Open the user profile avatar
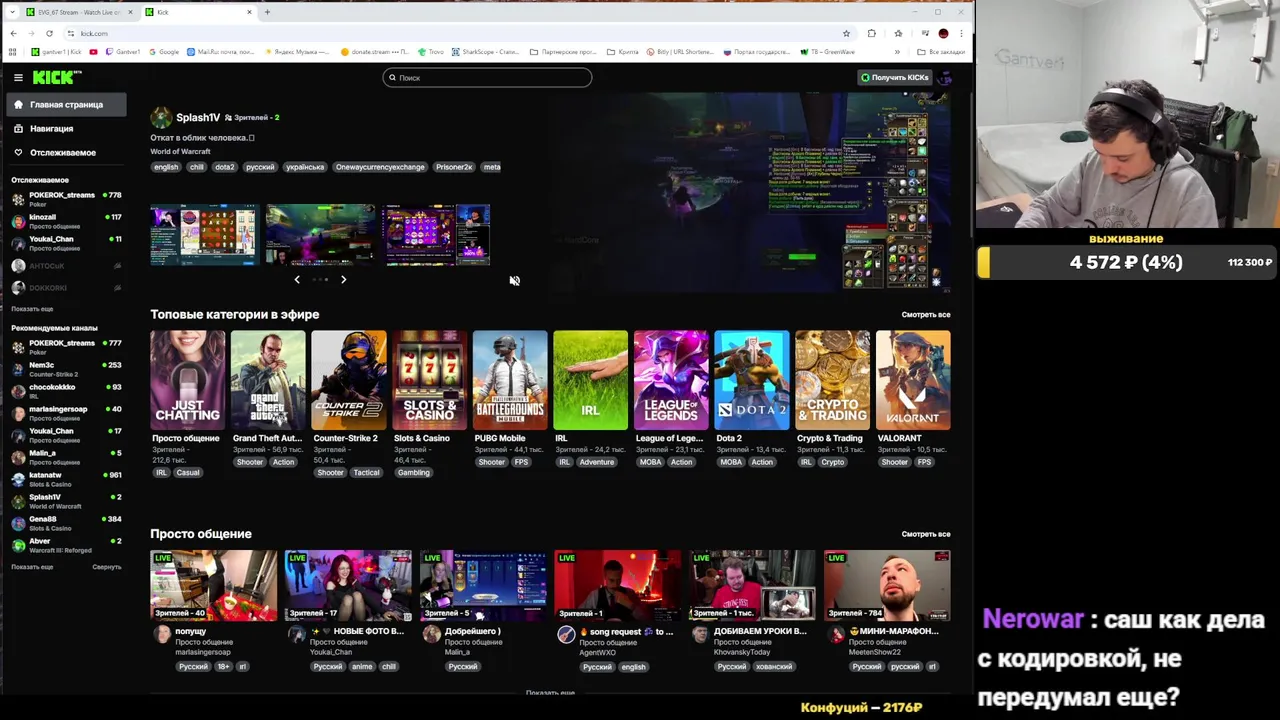The height and width of the screenshot is (720, 1280). [x=943, y=77]
